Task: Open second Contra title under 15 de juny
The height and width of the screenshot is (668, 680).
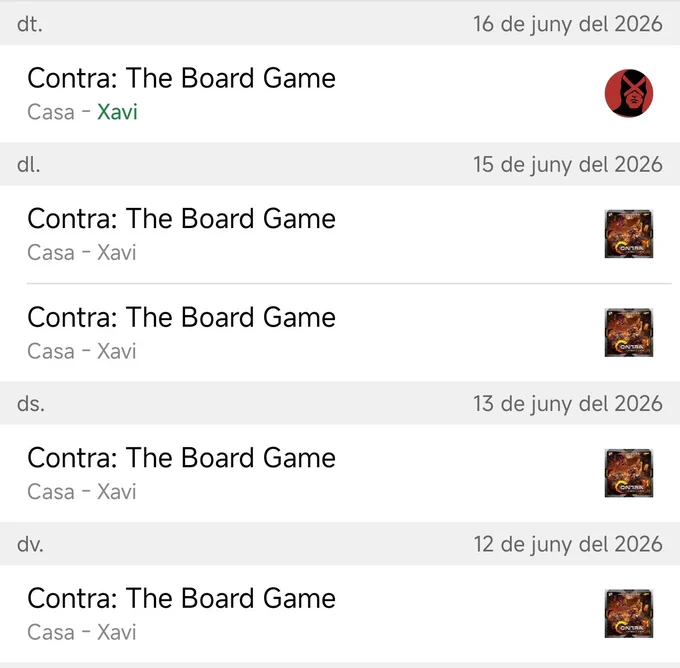Action: [181, 317]
